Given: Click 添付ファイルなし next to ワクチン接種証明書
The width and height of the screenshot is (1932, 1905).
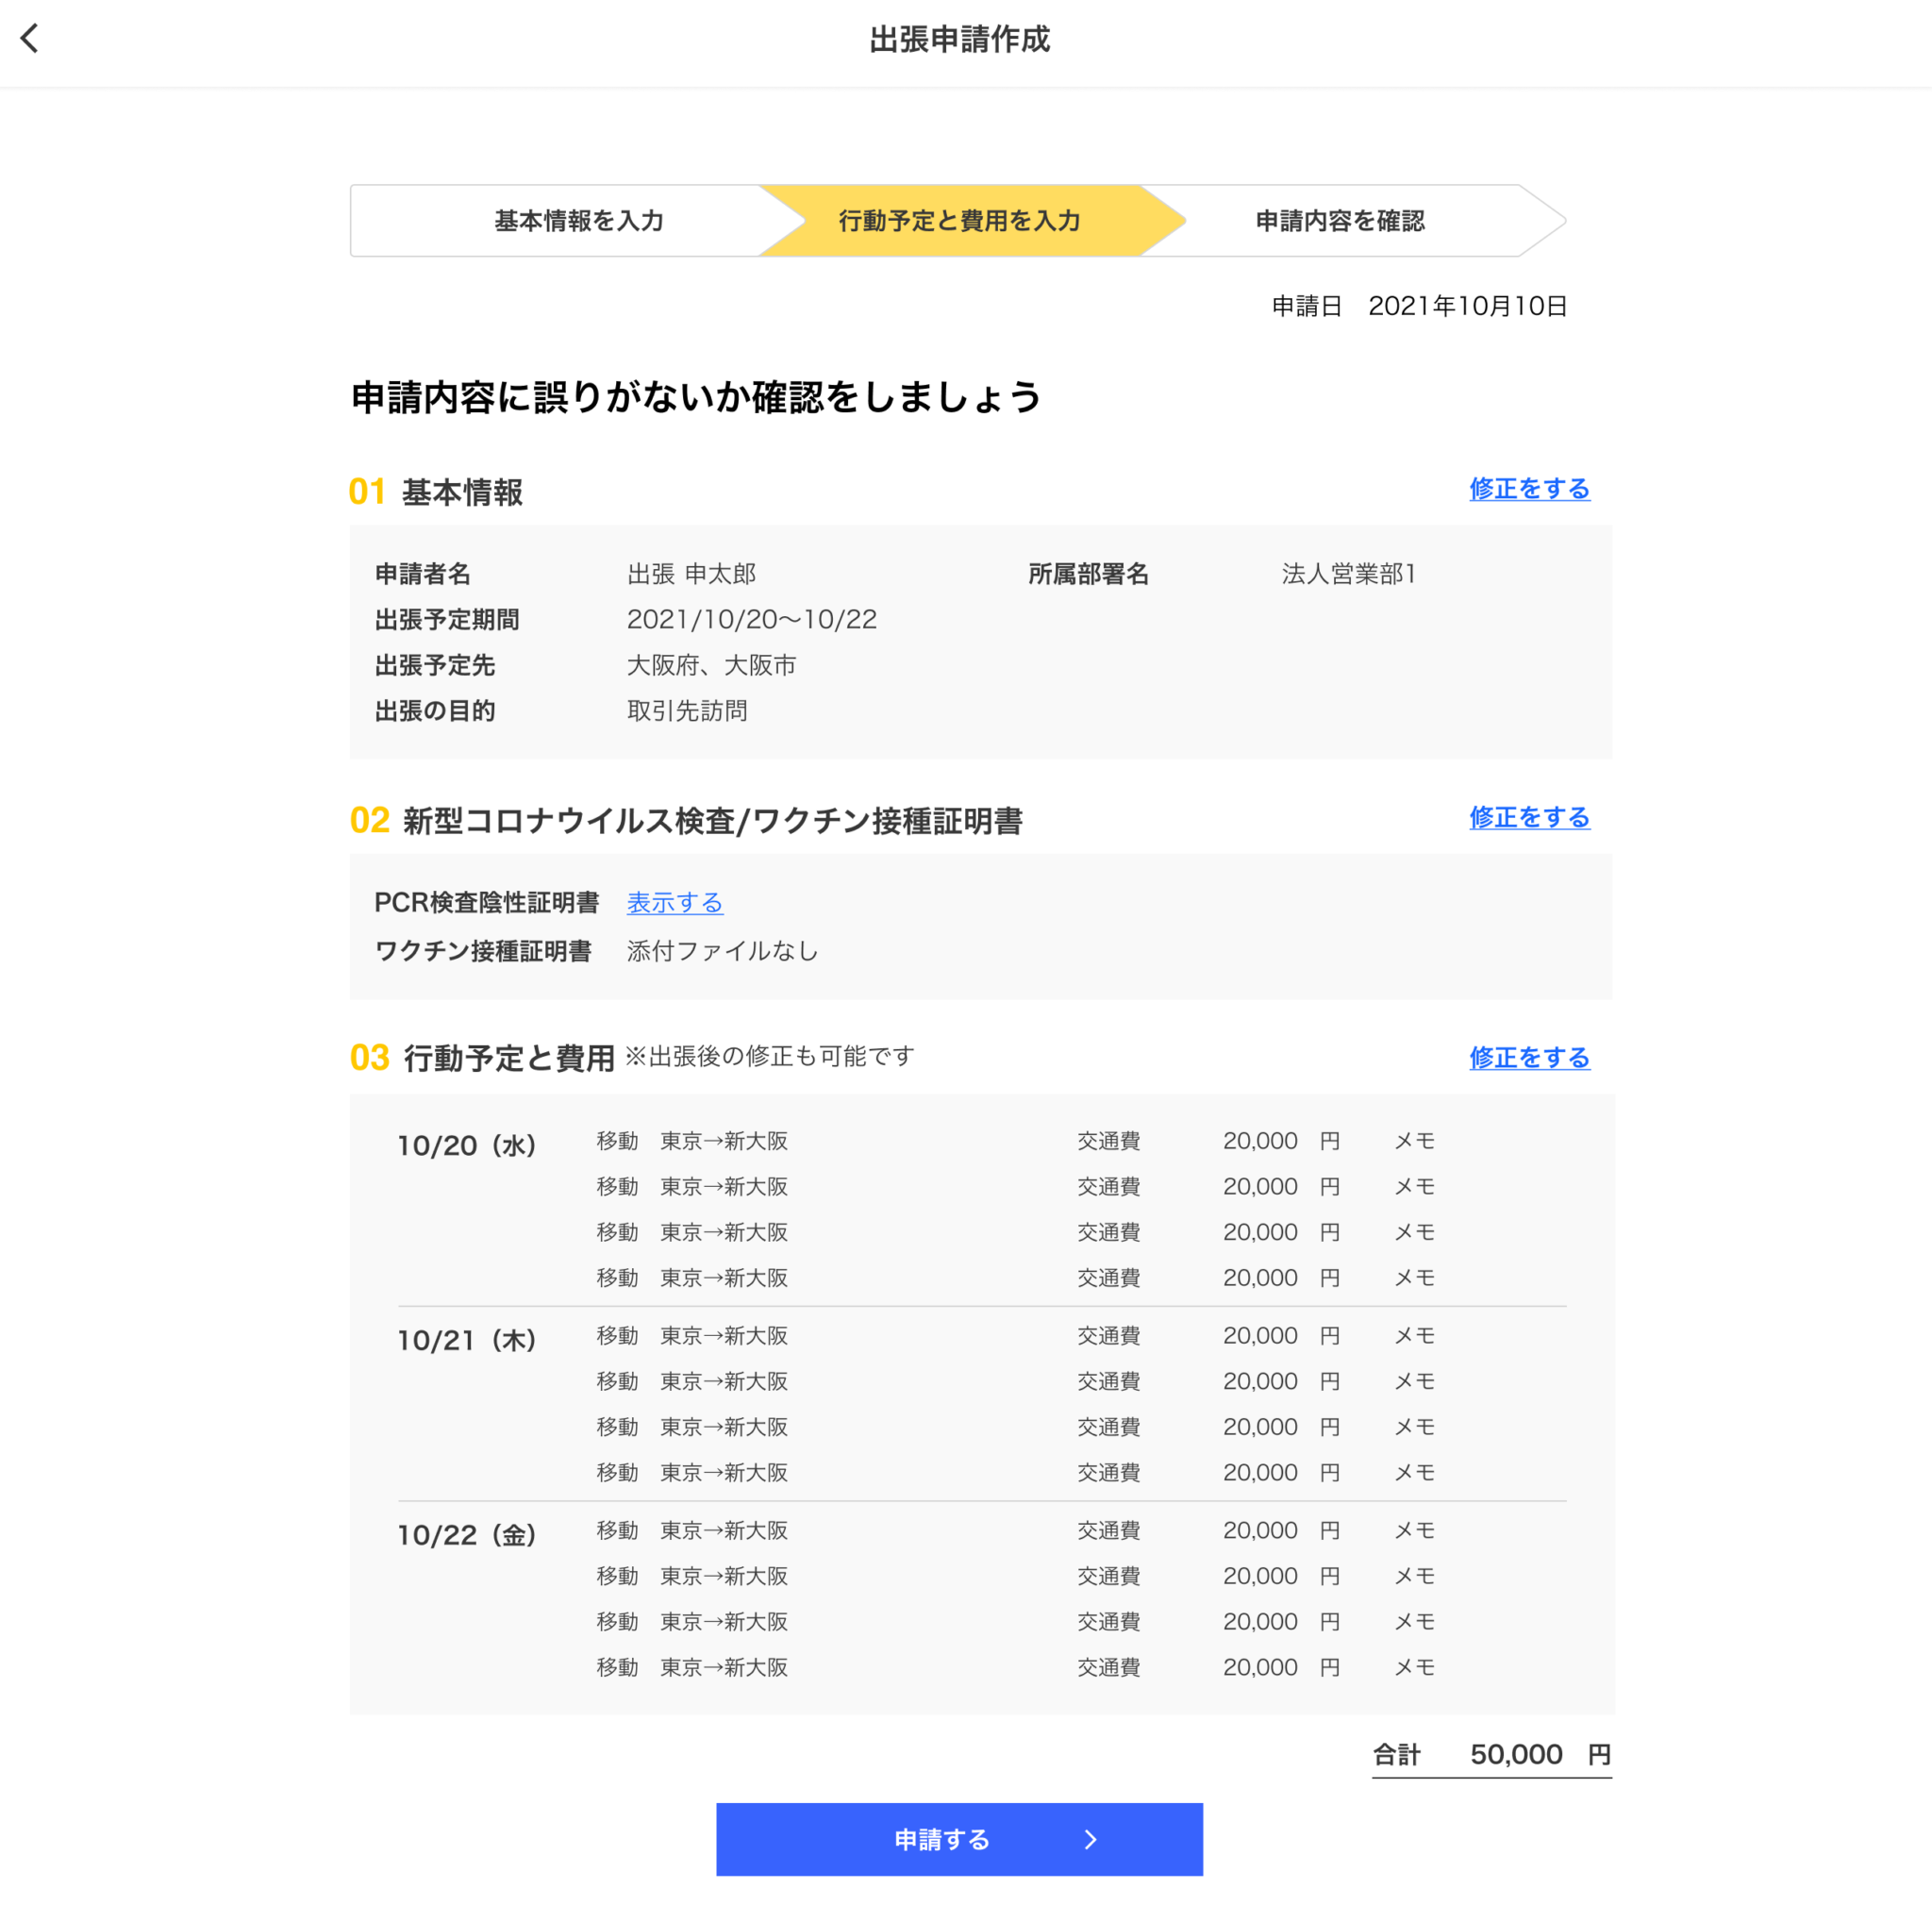Looking at the screenshot, I should (x=723, y=950).
